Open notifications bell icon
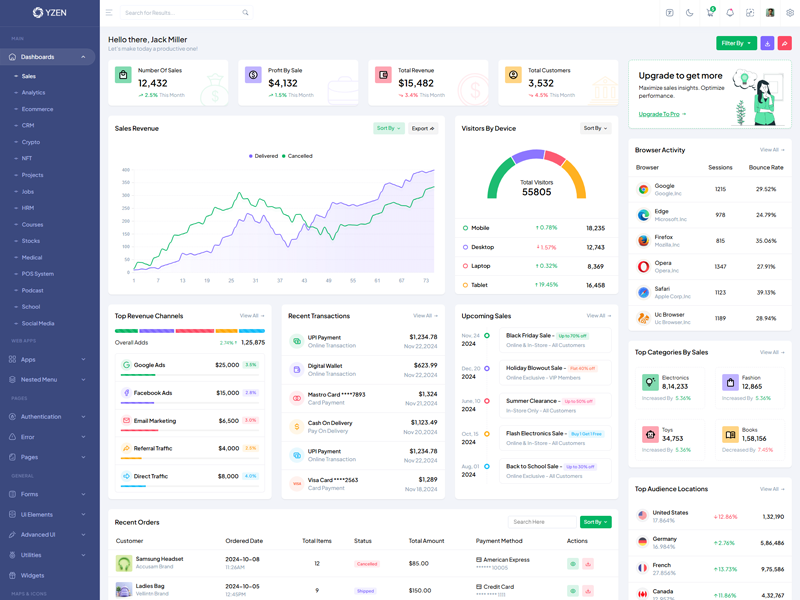Image resolution: width=800 pixels, height=600 pixels. pyautogui.click(x=730, y=13)
